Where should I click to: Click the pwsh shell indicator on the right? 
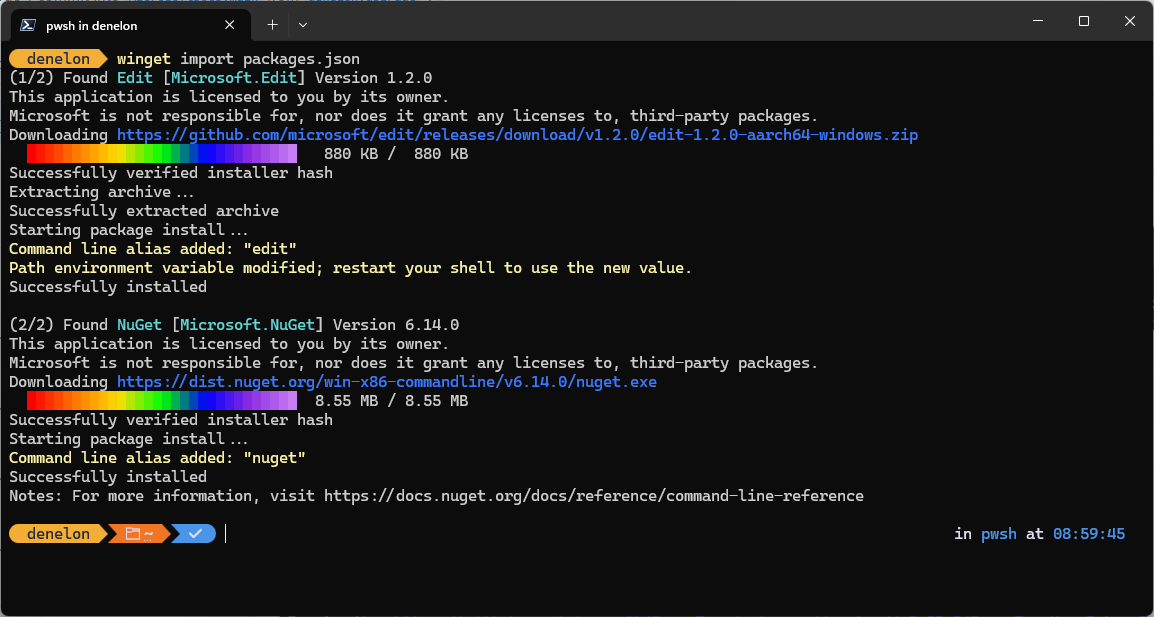[x=998, y=533]
